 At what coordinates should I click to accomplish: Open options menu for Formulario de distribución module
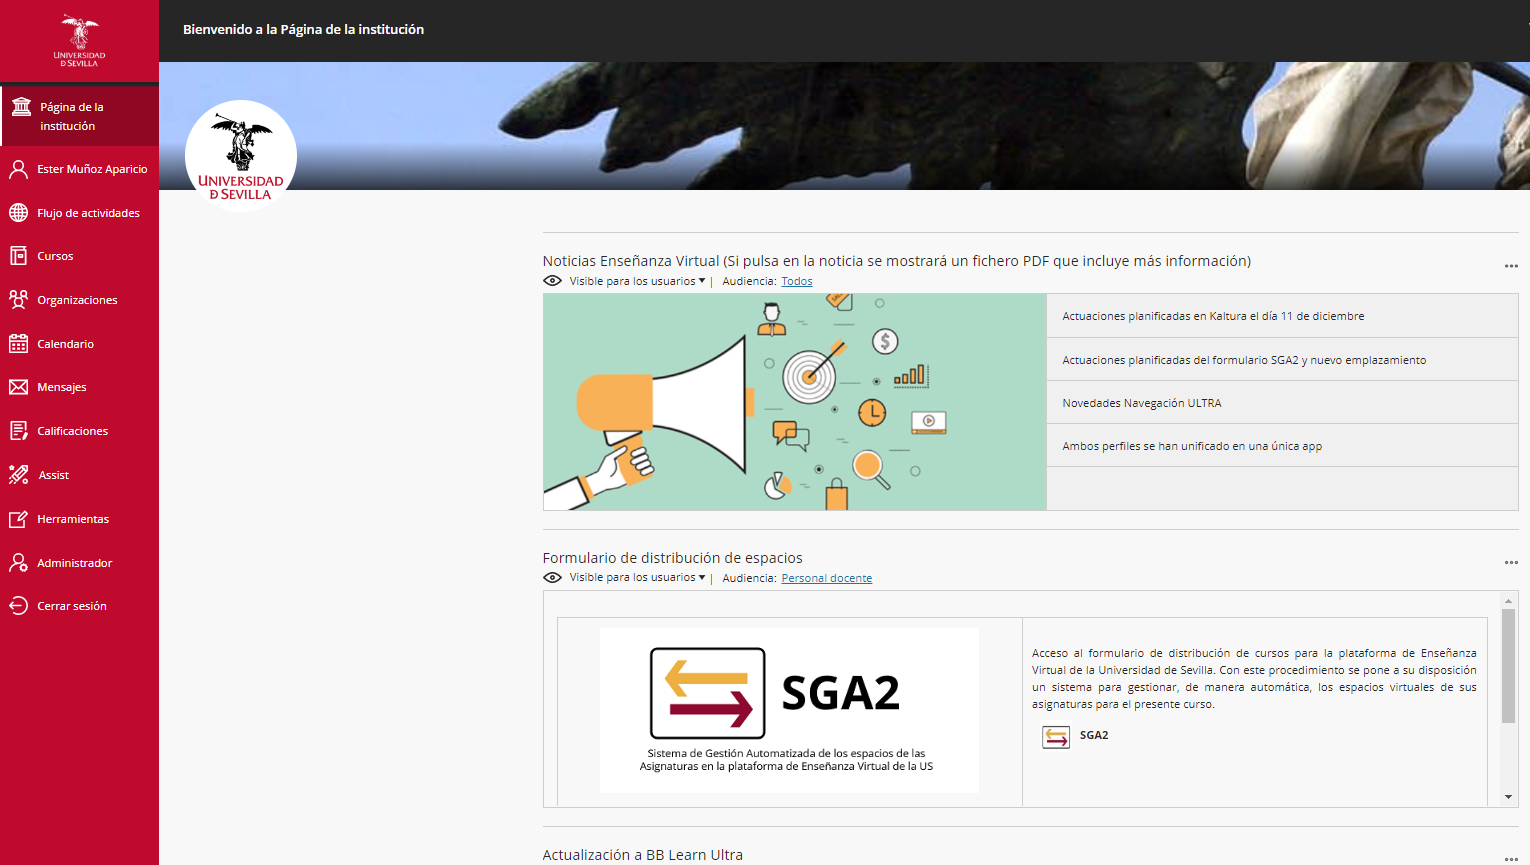[1511, 563]
